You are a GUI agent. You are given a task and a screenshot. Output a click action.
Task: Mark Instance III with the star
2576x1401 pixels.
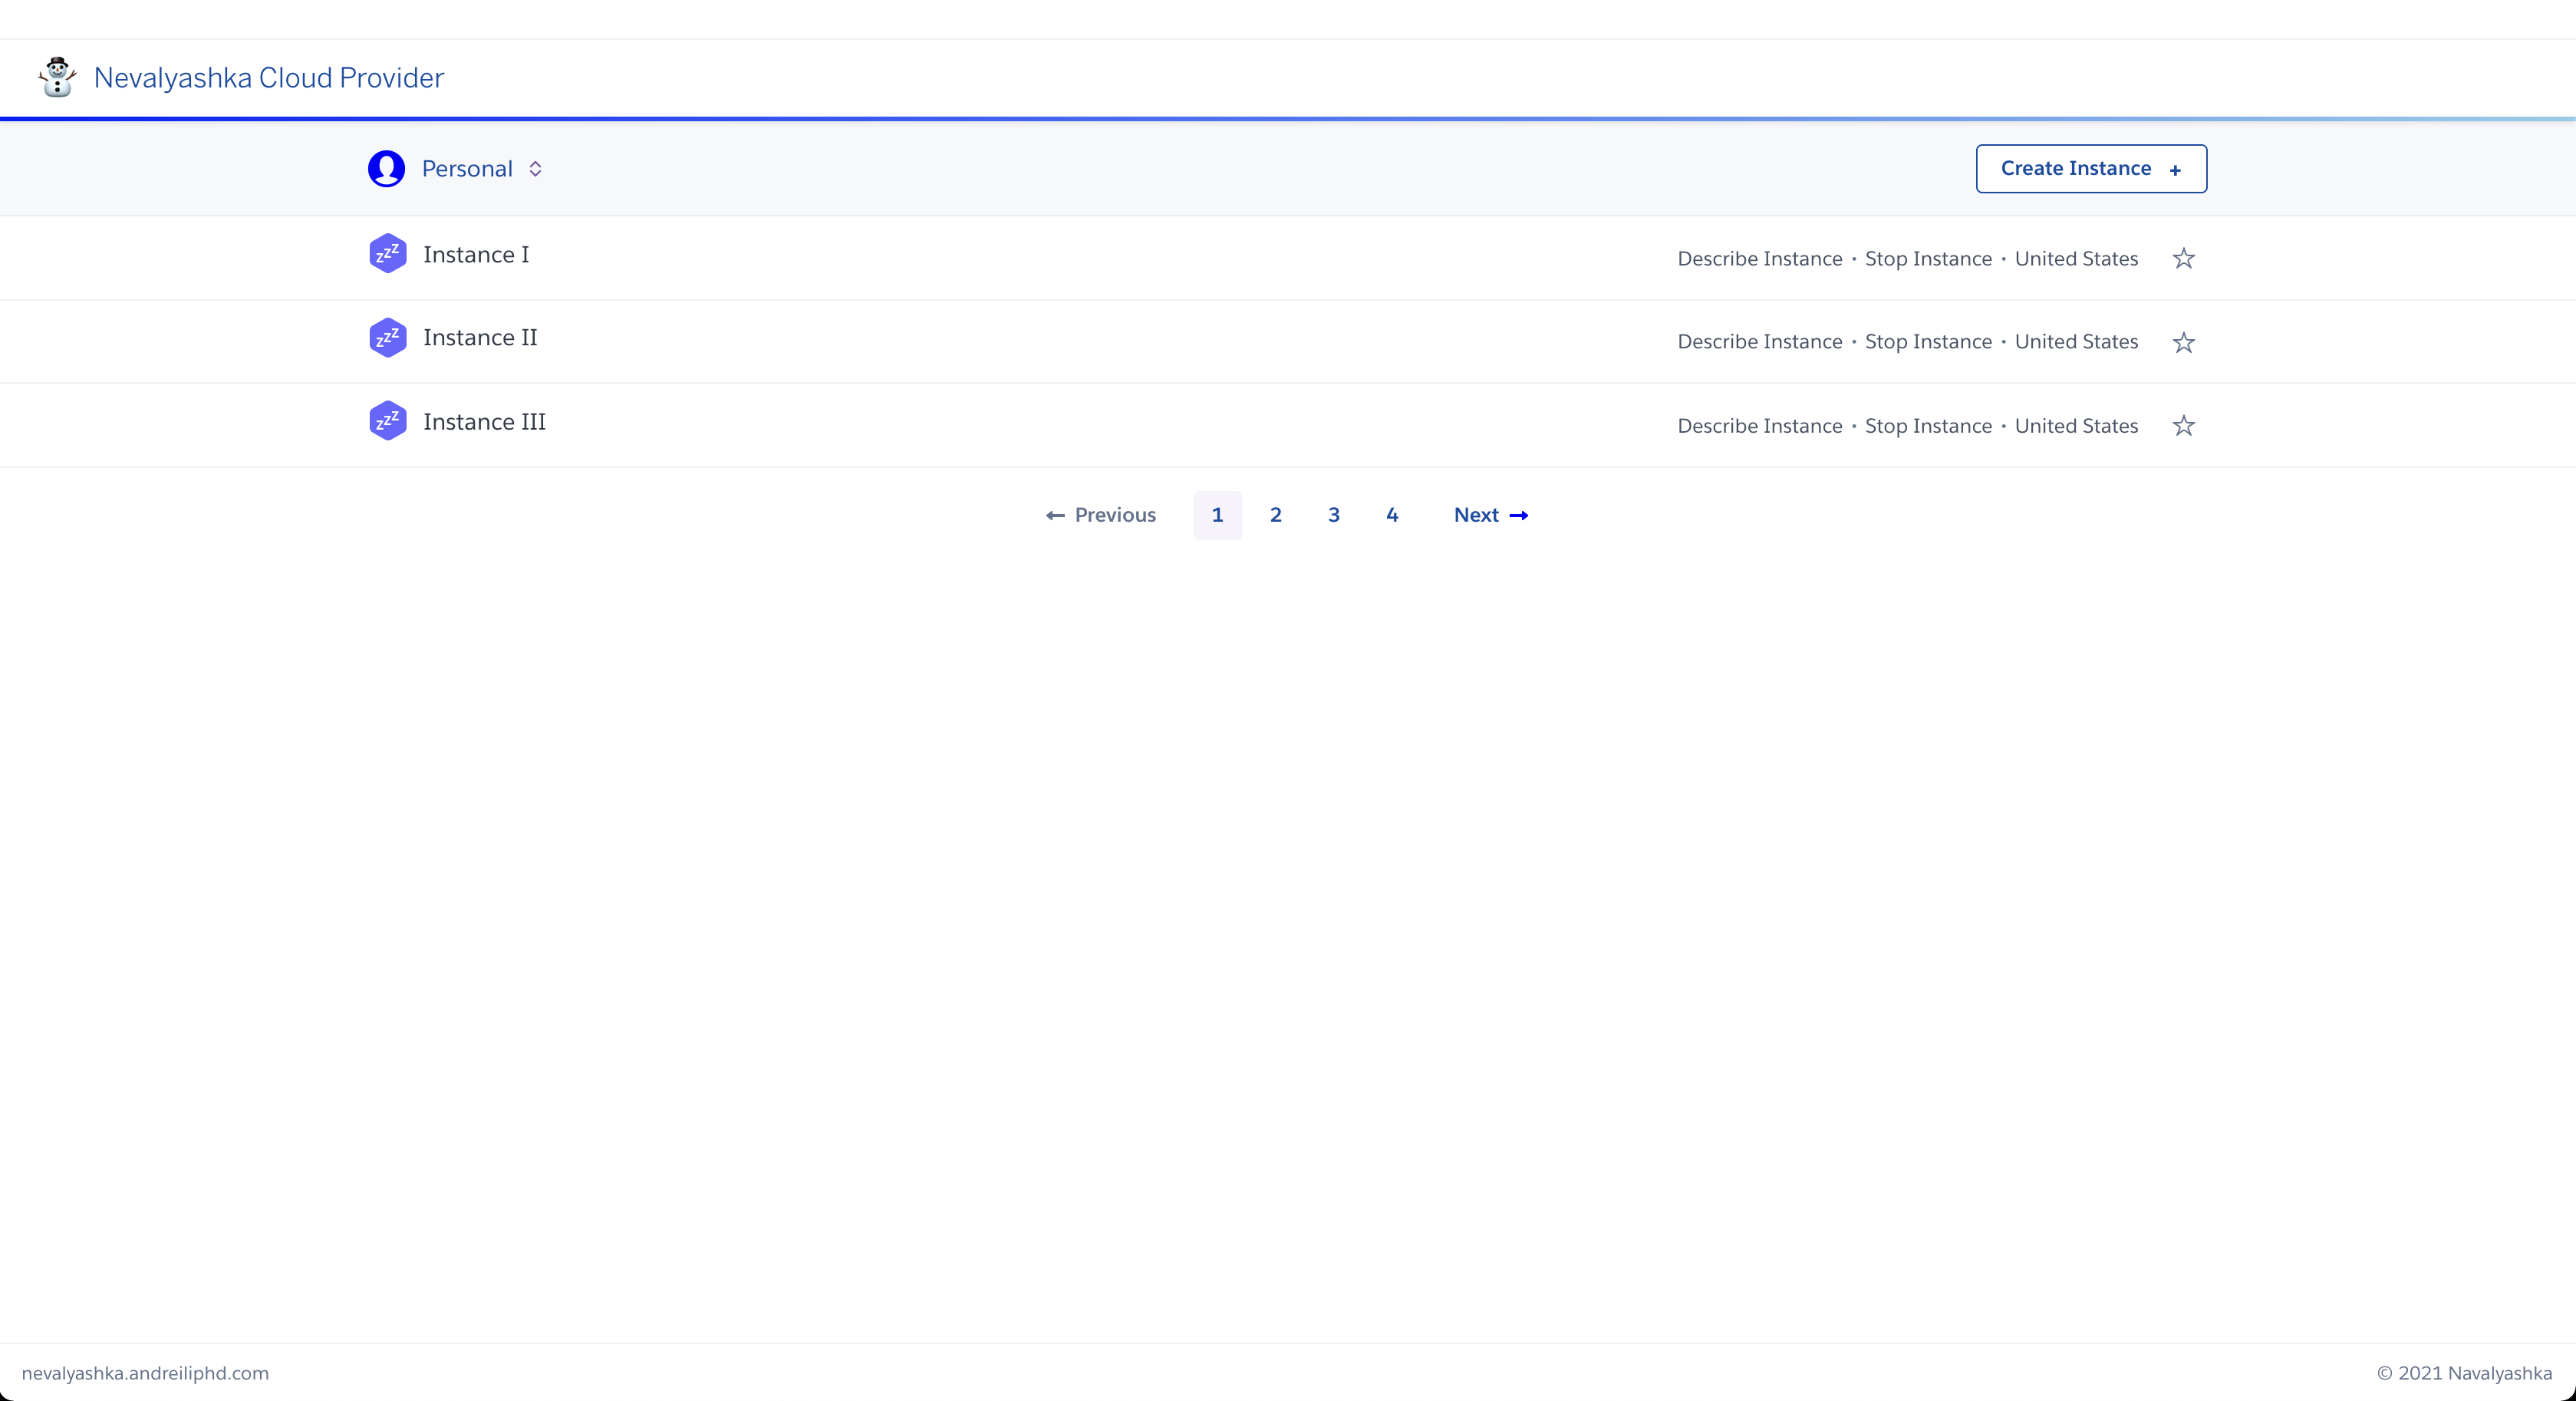coord(2183,426)
